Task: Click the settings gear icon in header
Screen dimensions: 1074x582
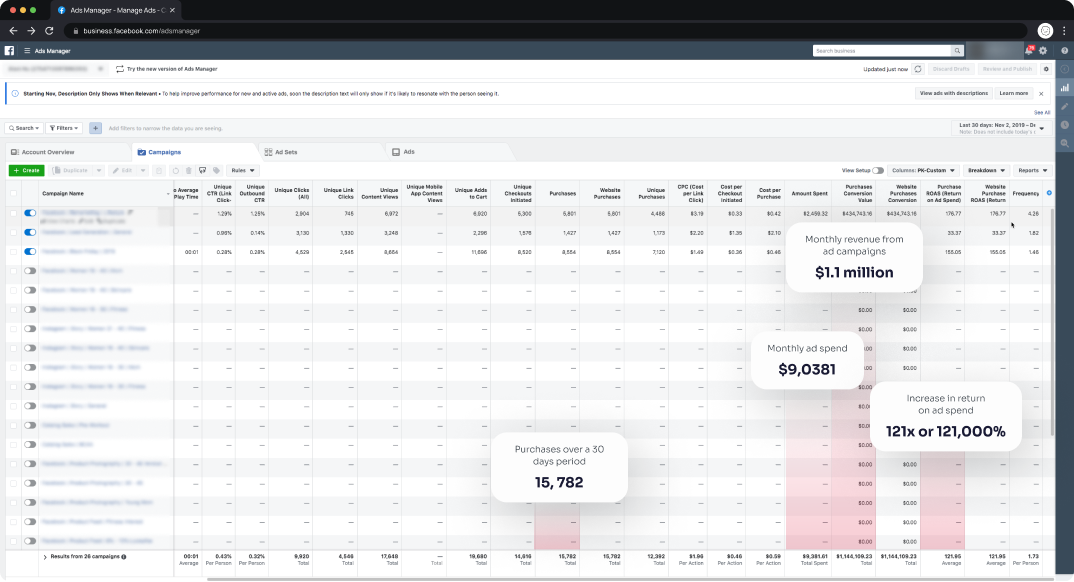Action: pos(1042,49)
